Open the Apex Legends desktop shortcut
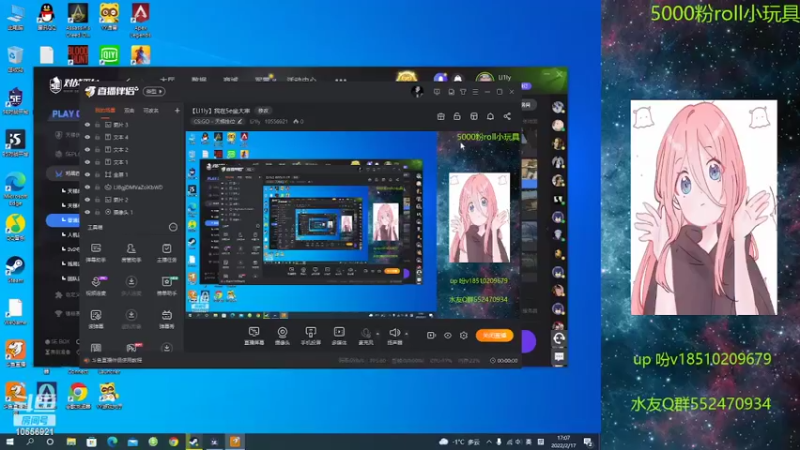Image resolution: width=800 pixels, height=450 pixels. (x=140, y=19)
